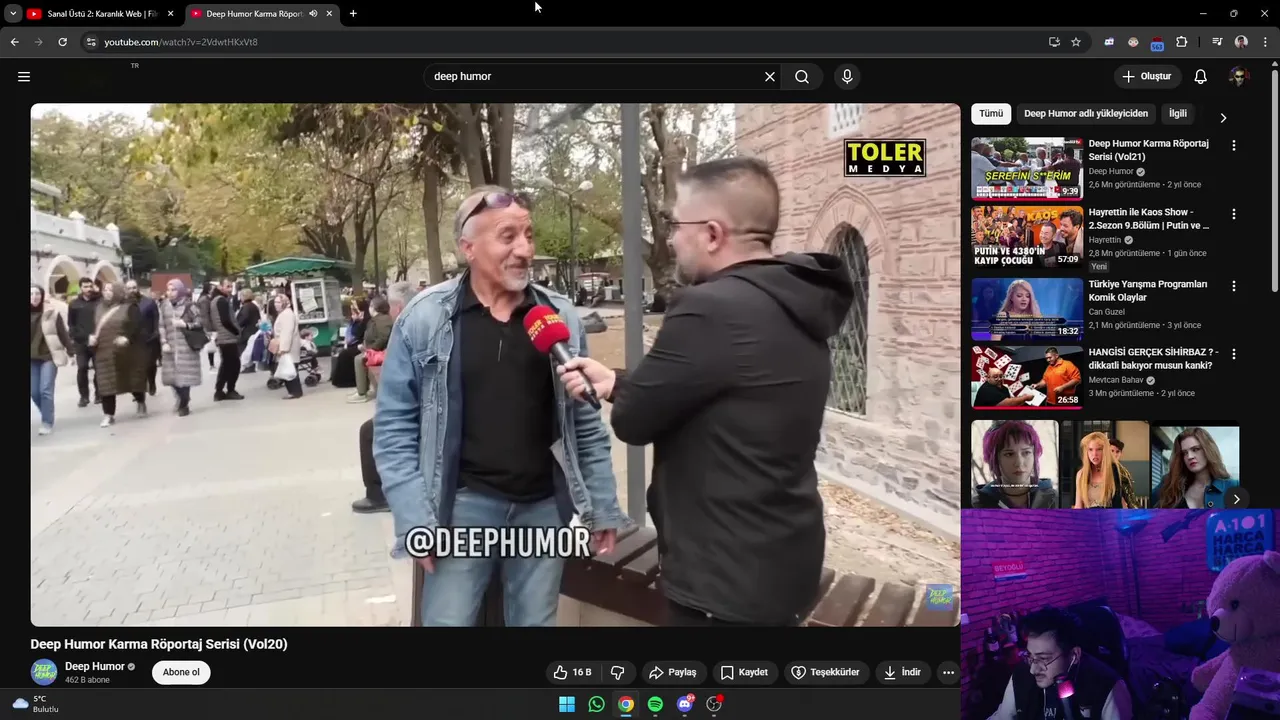Click the blue robot extension icon
Screen dimensions: 1280x720
pos(1109,42)
